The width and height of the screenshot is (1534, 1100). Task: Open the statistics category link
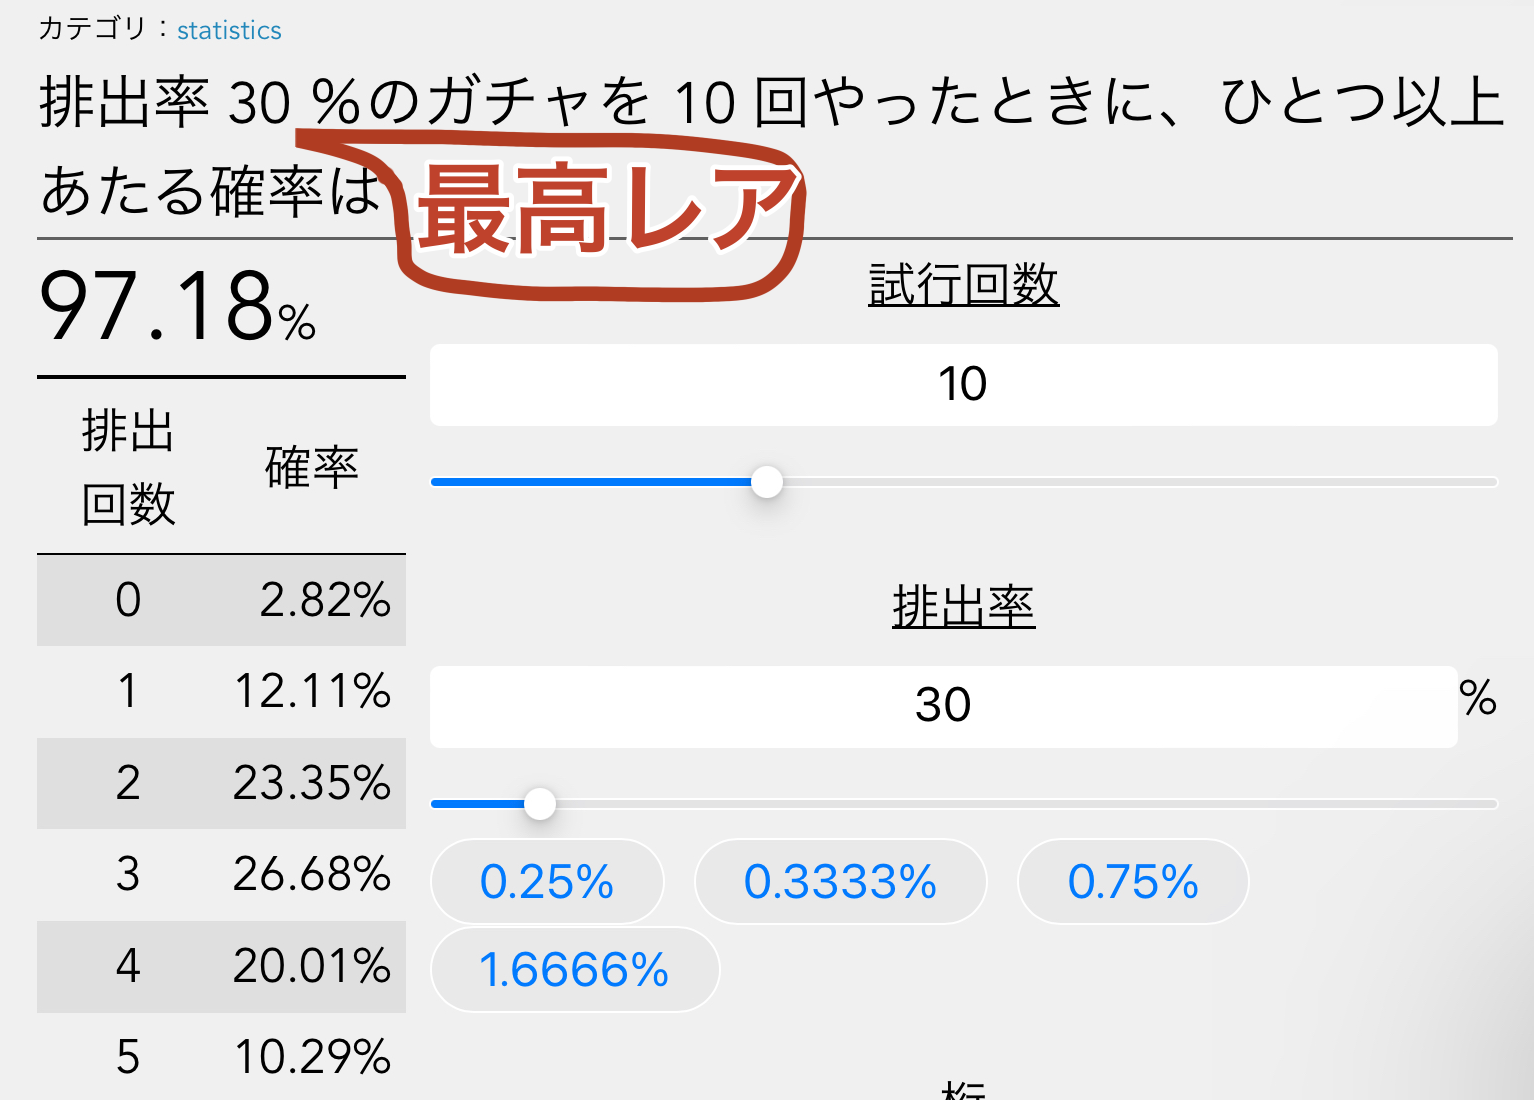229,31
